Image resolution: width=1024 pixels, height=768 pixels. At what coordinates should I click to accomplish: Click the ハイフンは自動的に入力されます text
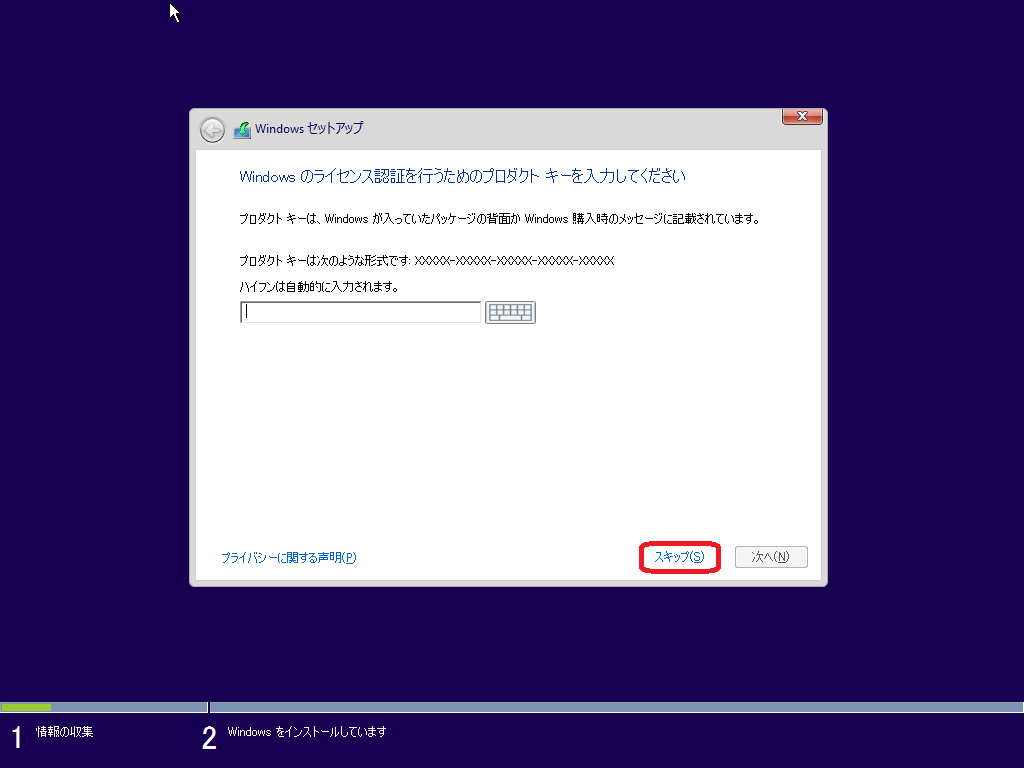tap(319, 287)
